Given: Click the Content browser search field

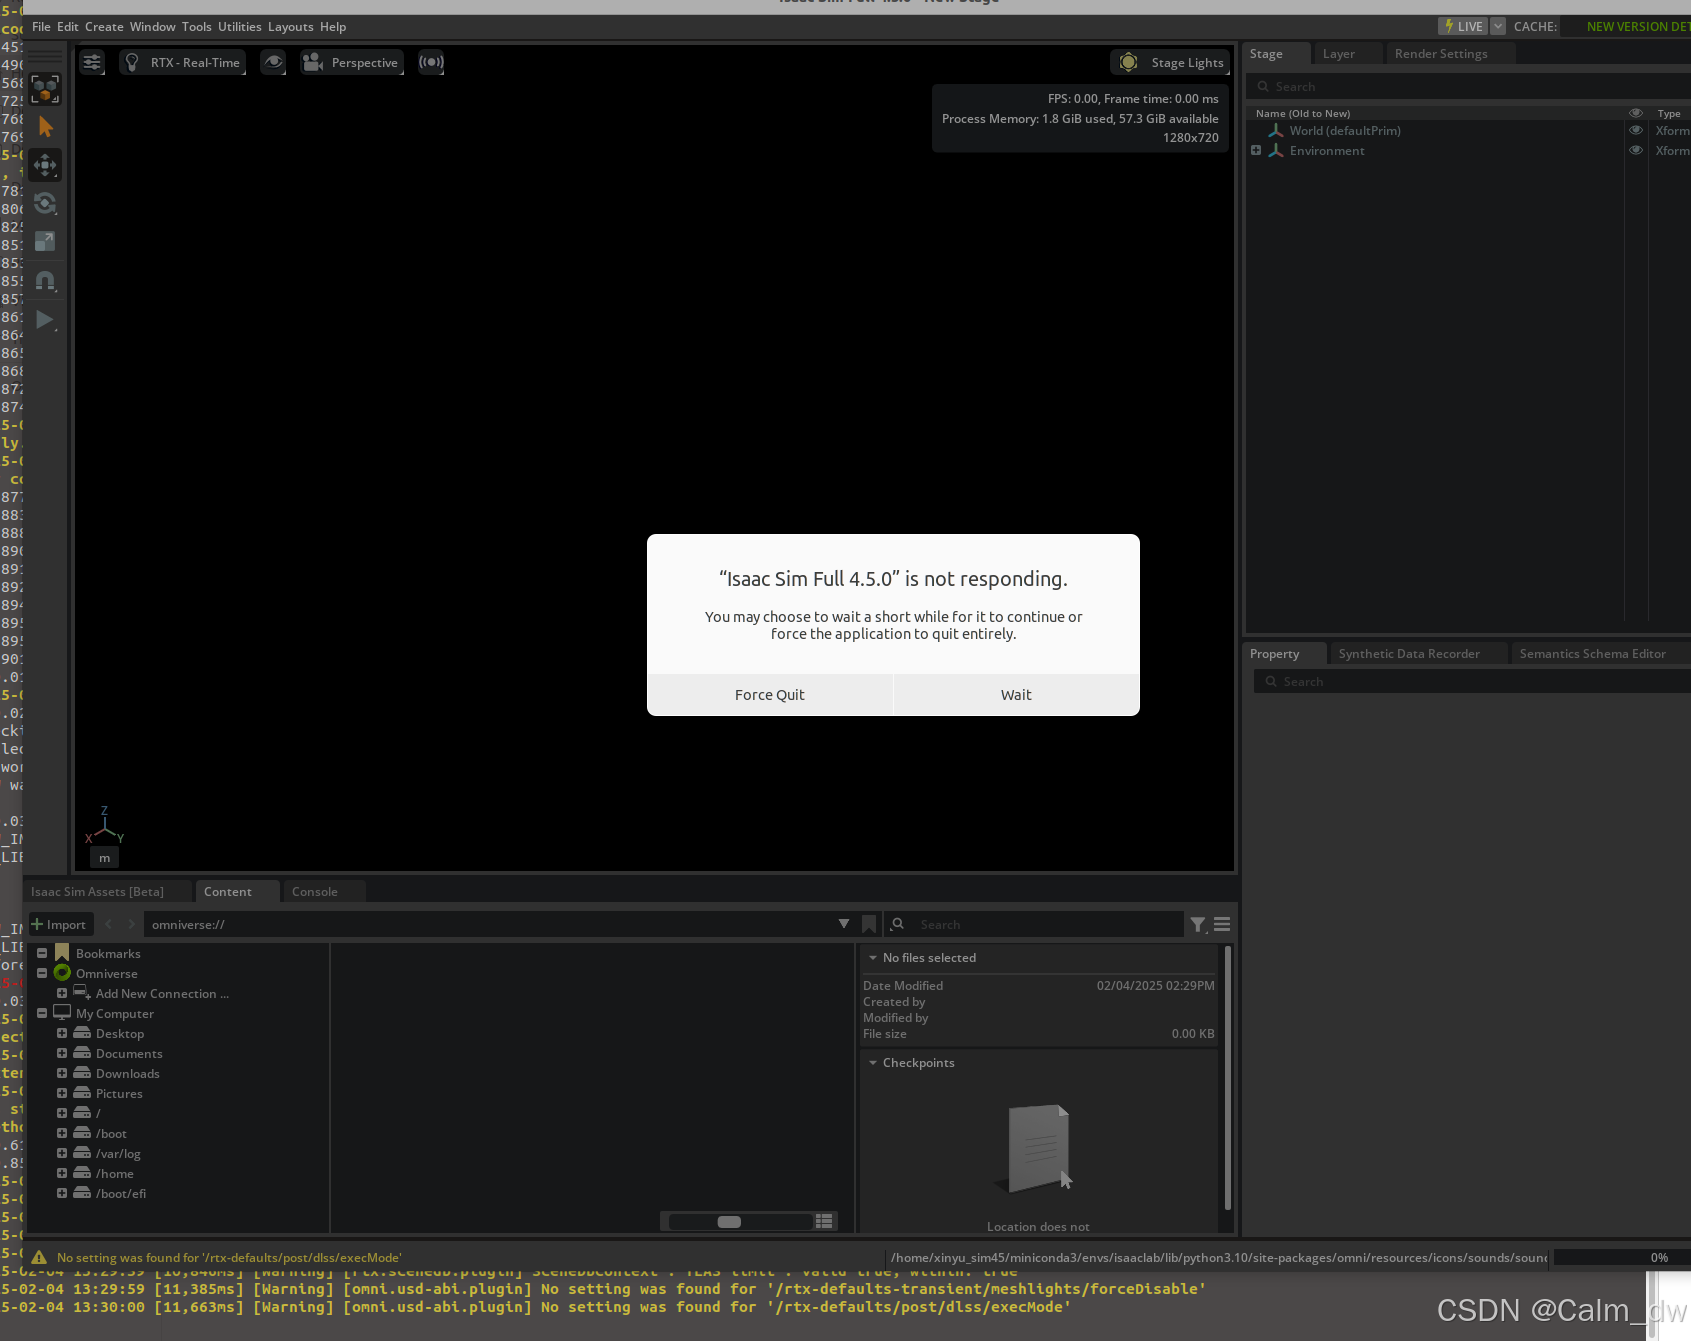Looking at the screenshot, I should [x=1035, y=925].
